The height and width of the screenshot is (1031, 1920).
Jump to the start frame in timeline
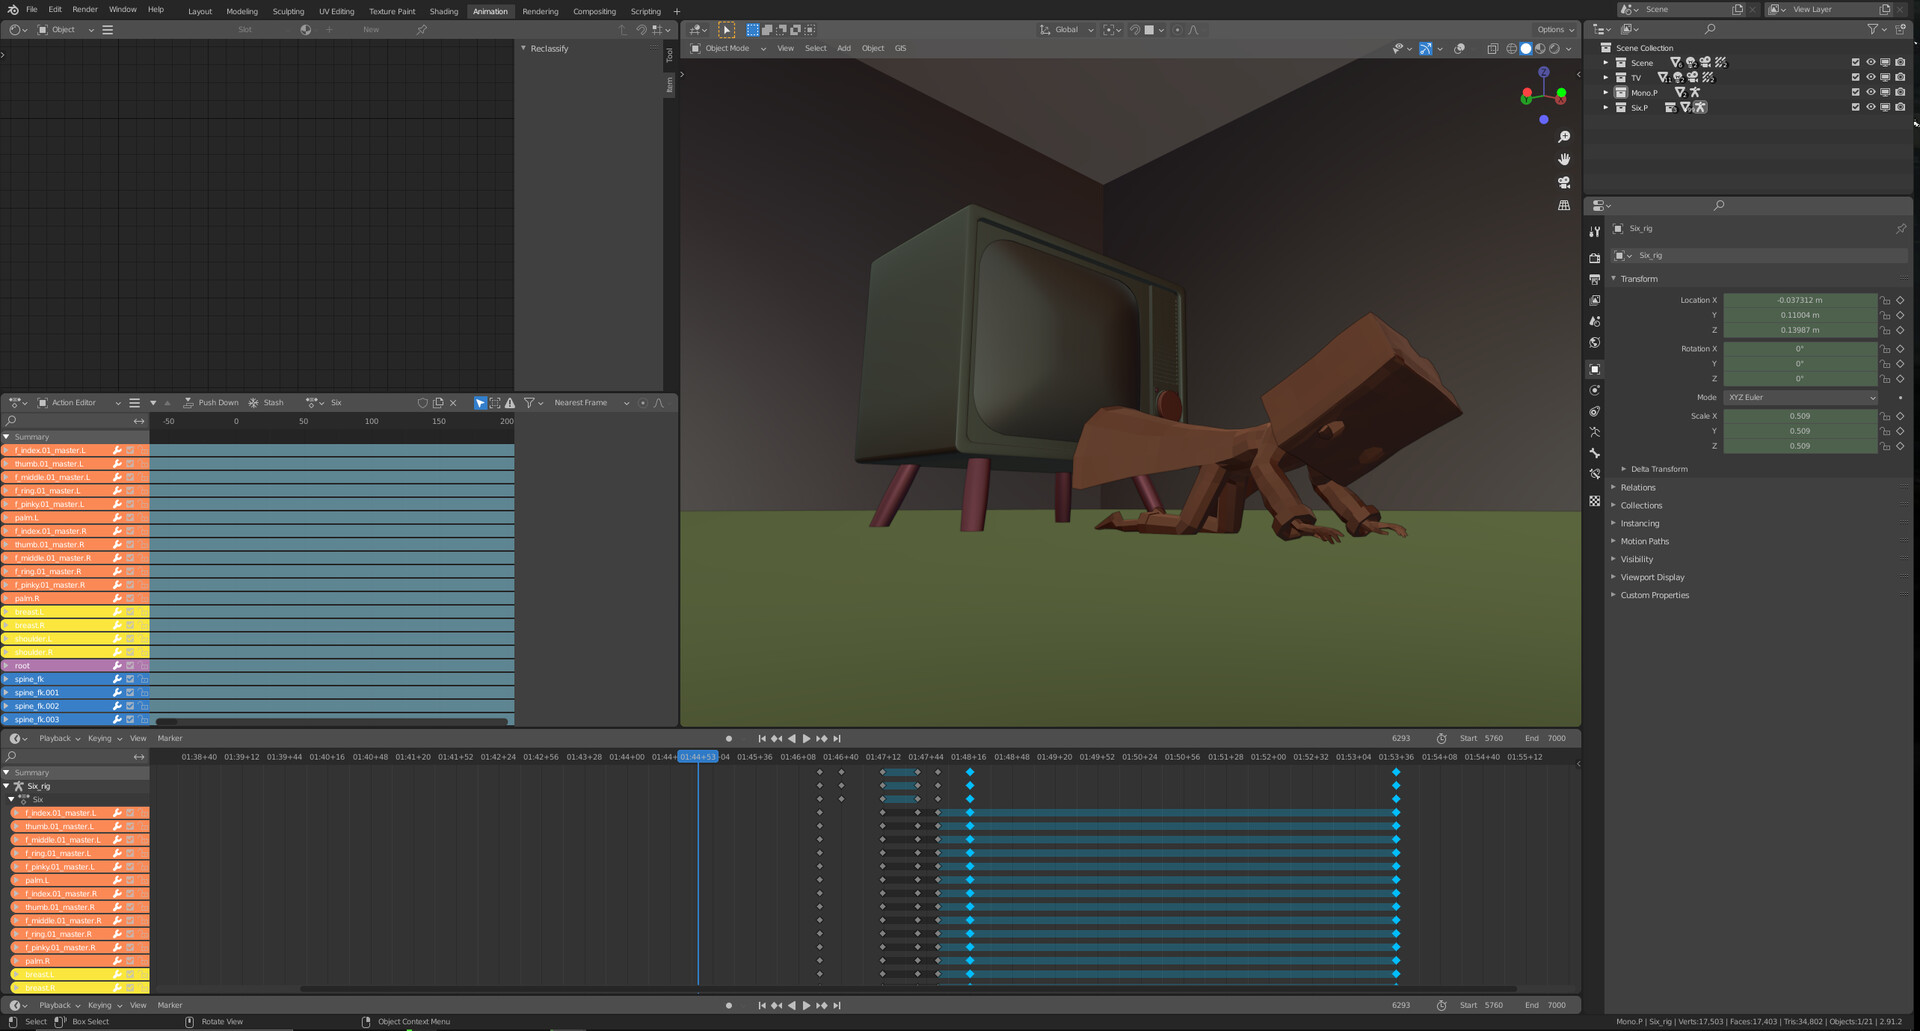pyautogui.click(x=761, y=739)
